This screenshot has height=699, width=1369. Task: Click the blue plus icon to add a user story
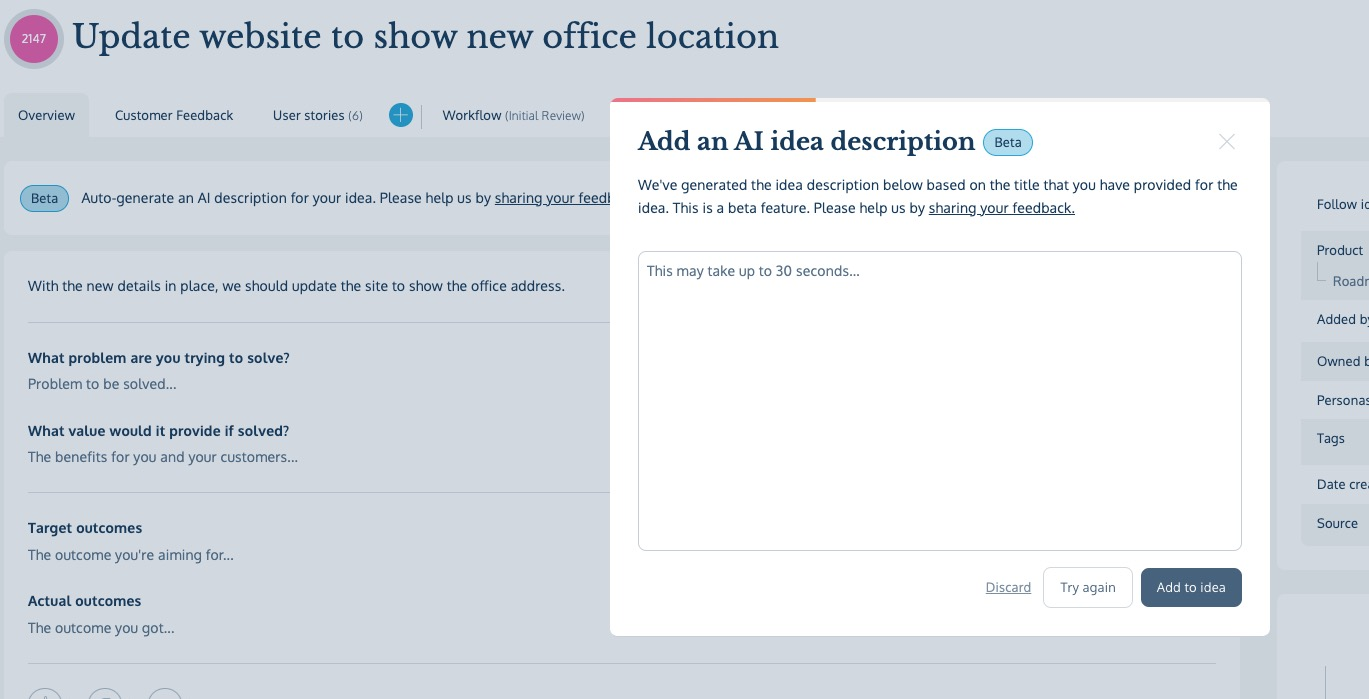click(400, 115)
